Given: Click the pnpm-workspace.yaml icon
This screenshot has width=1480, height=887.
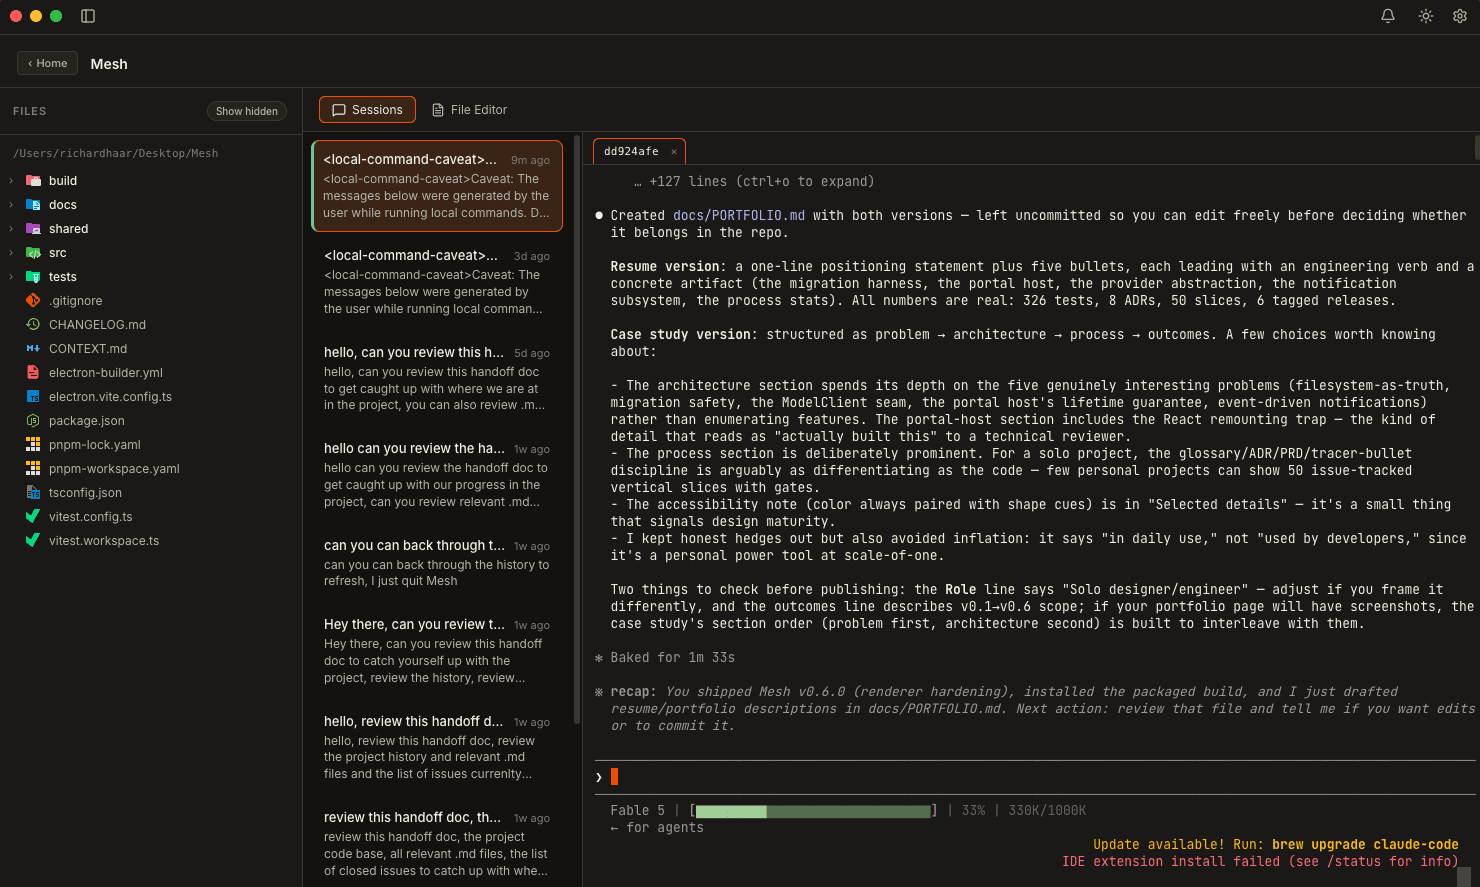Looking at the screenshot, I should (x=33, y=469).
